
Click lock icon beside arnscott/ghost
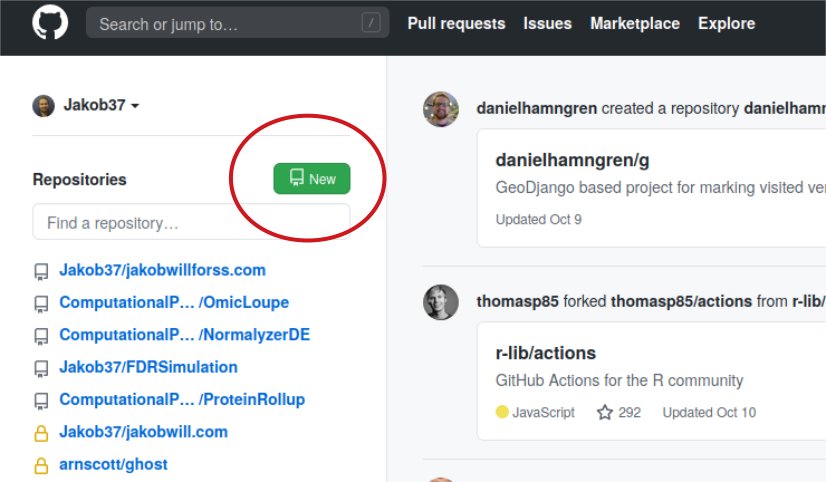(41, 466)
